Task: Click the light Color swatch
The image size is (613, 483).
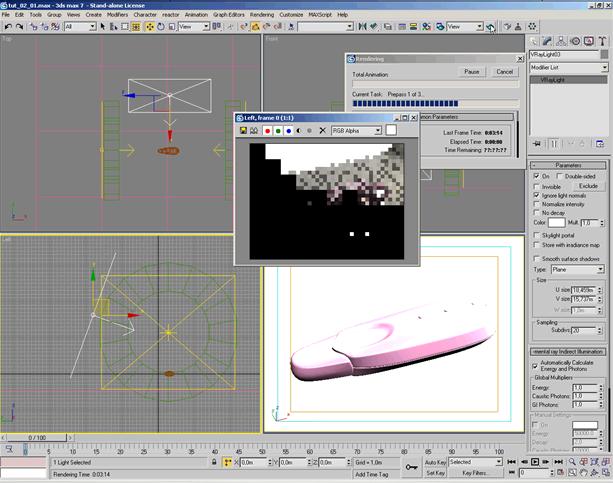Action: 556,223
